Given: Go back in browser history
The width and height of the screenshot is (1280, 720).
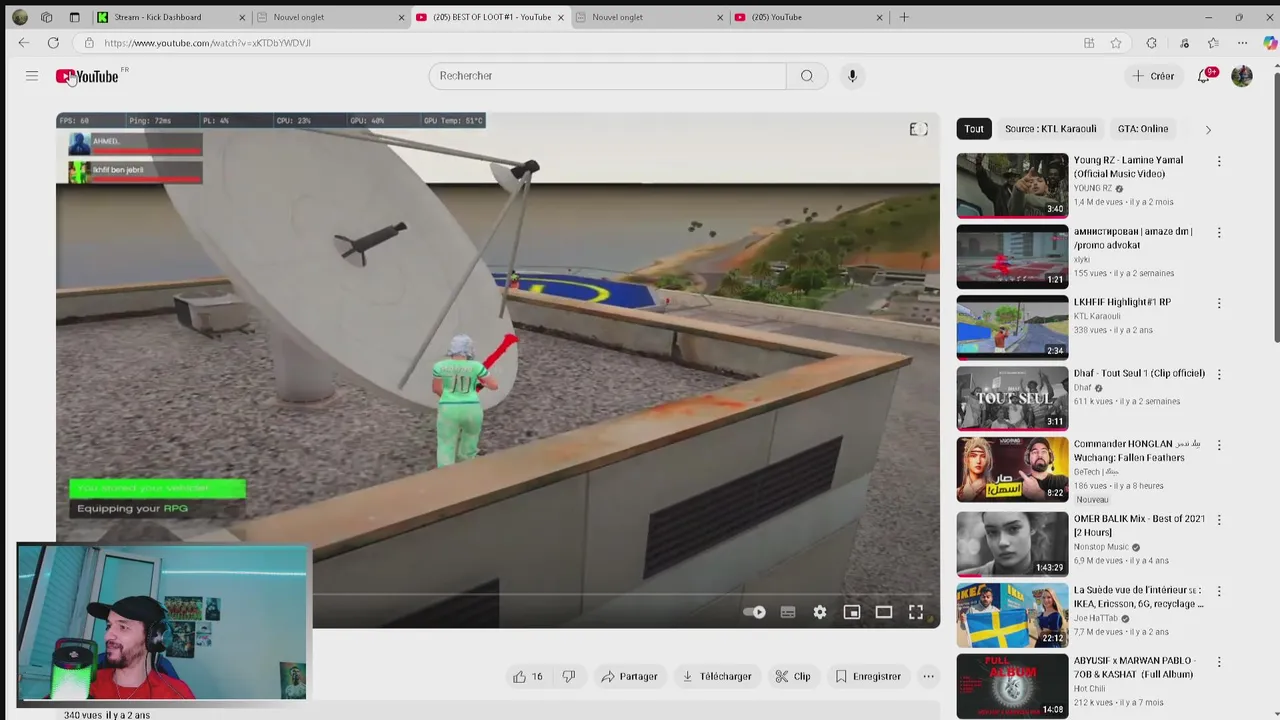Looking at the screenshot, I should [x=24, y=43].
